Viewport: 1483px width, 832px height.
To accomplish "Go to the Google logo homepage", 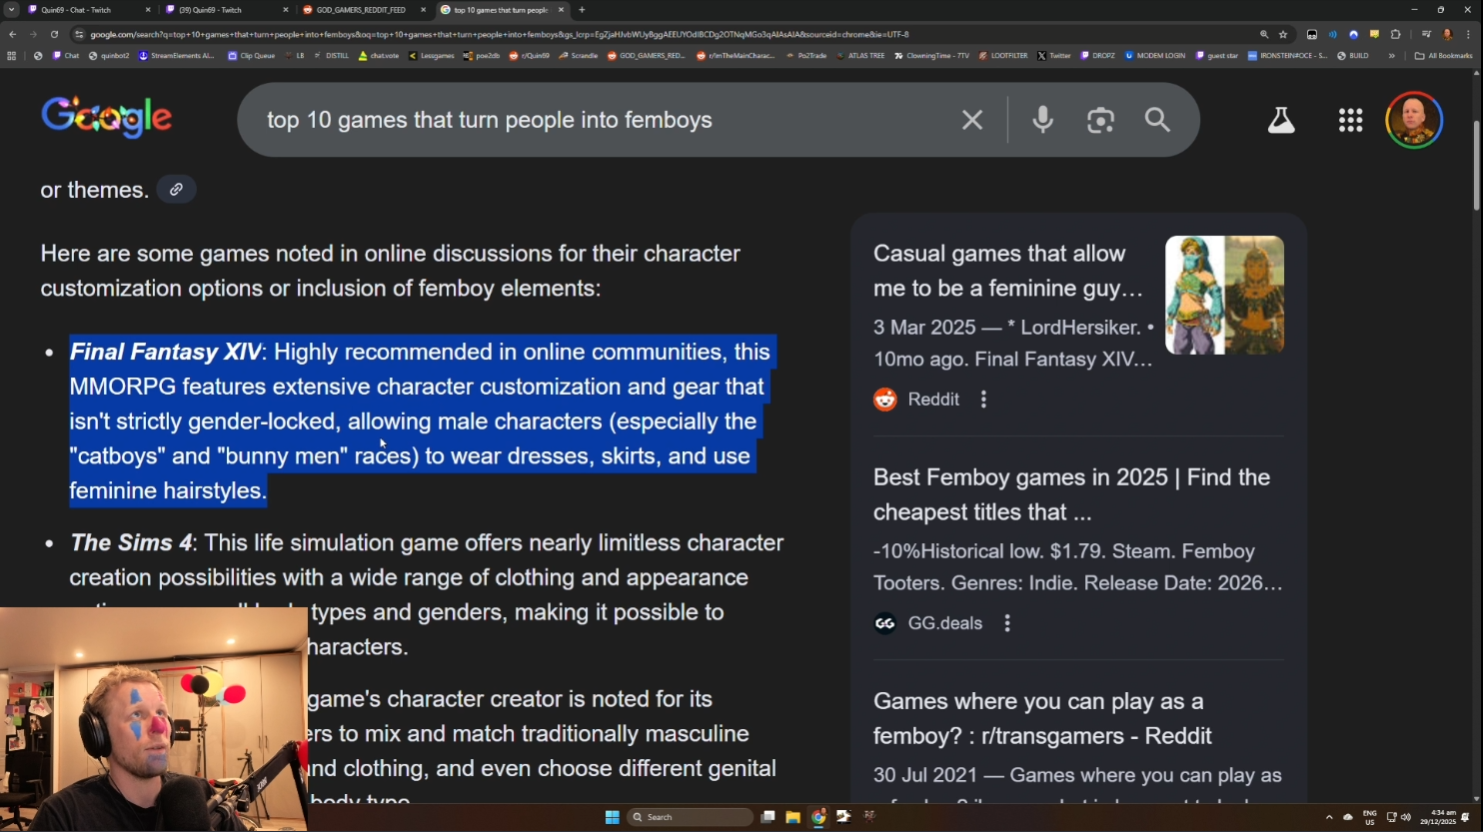I will pos(107,117).
